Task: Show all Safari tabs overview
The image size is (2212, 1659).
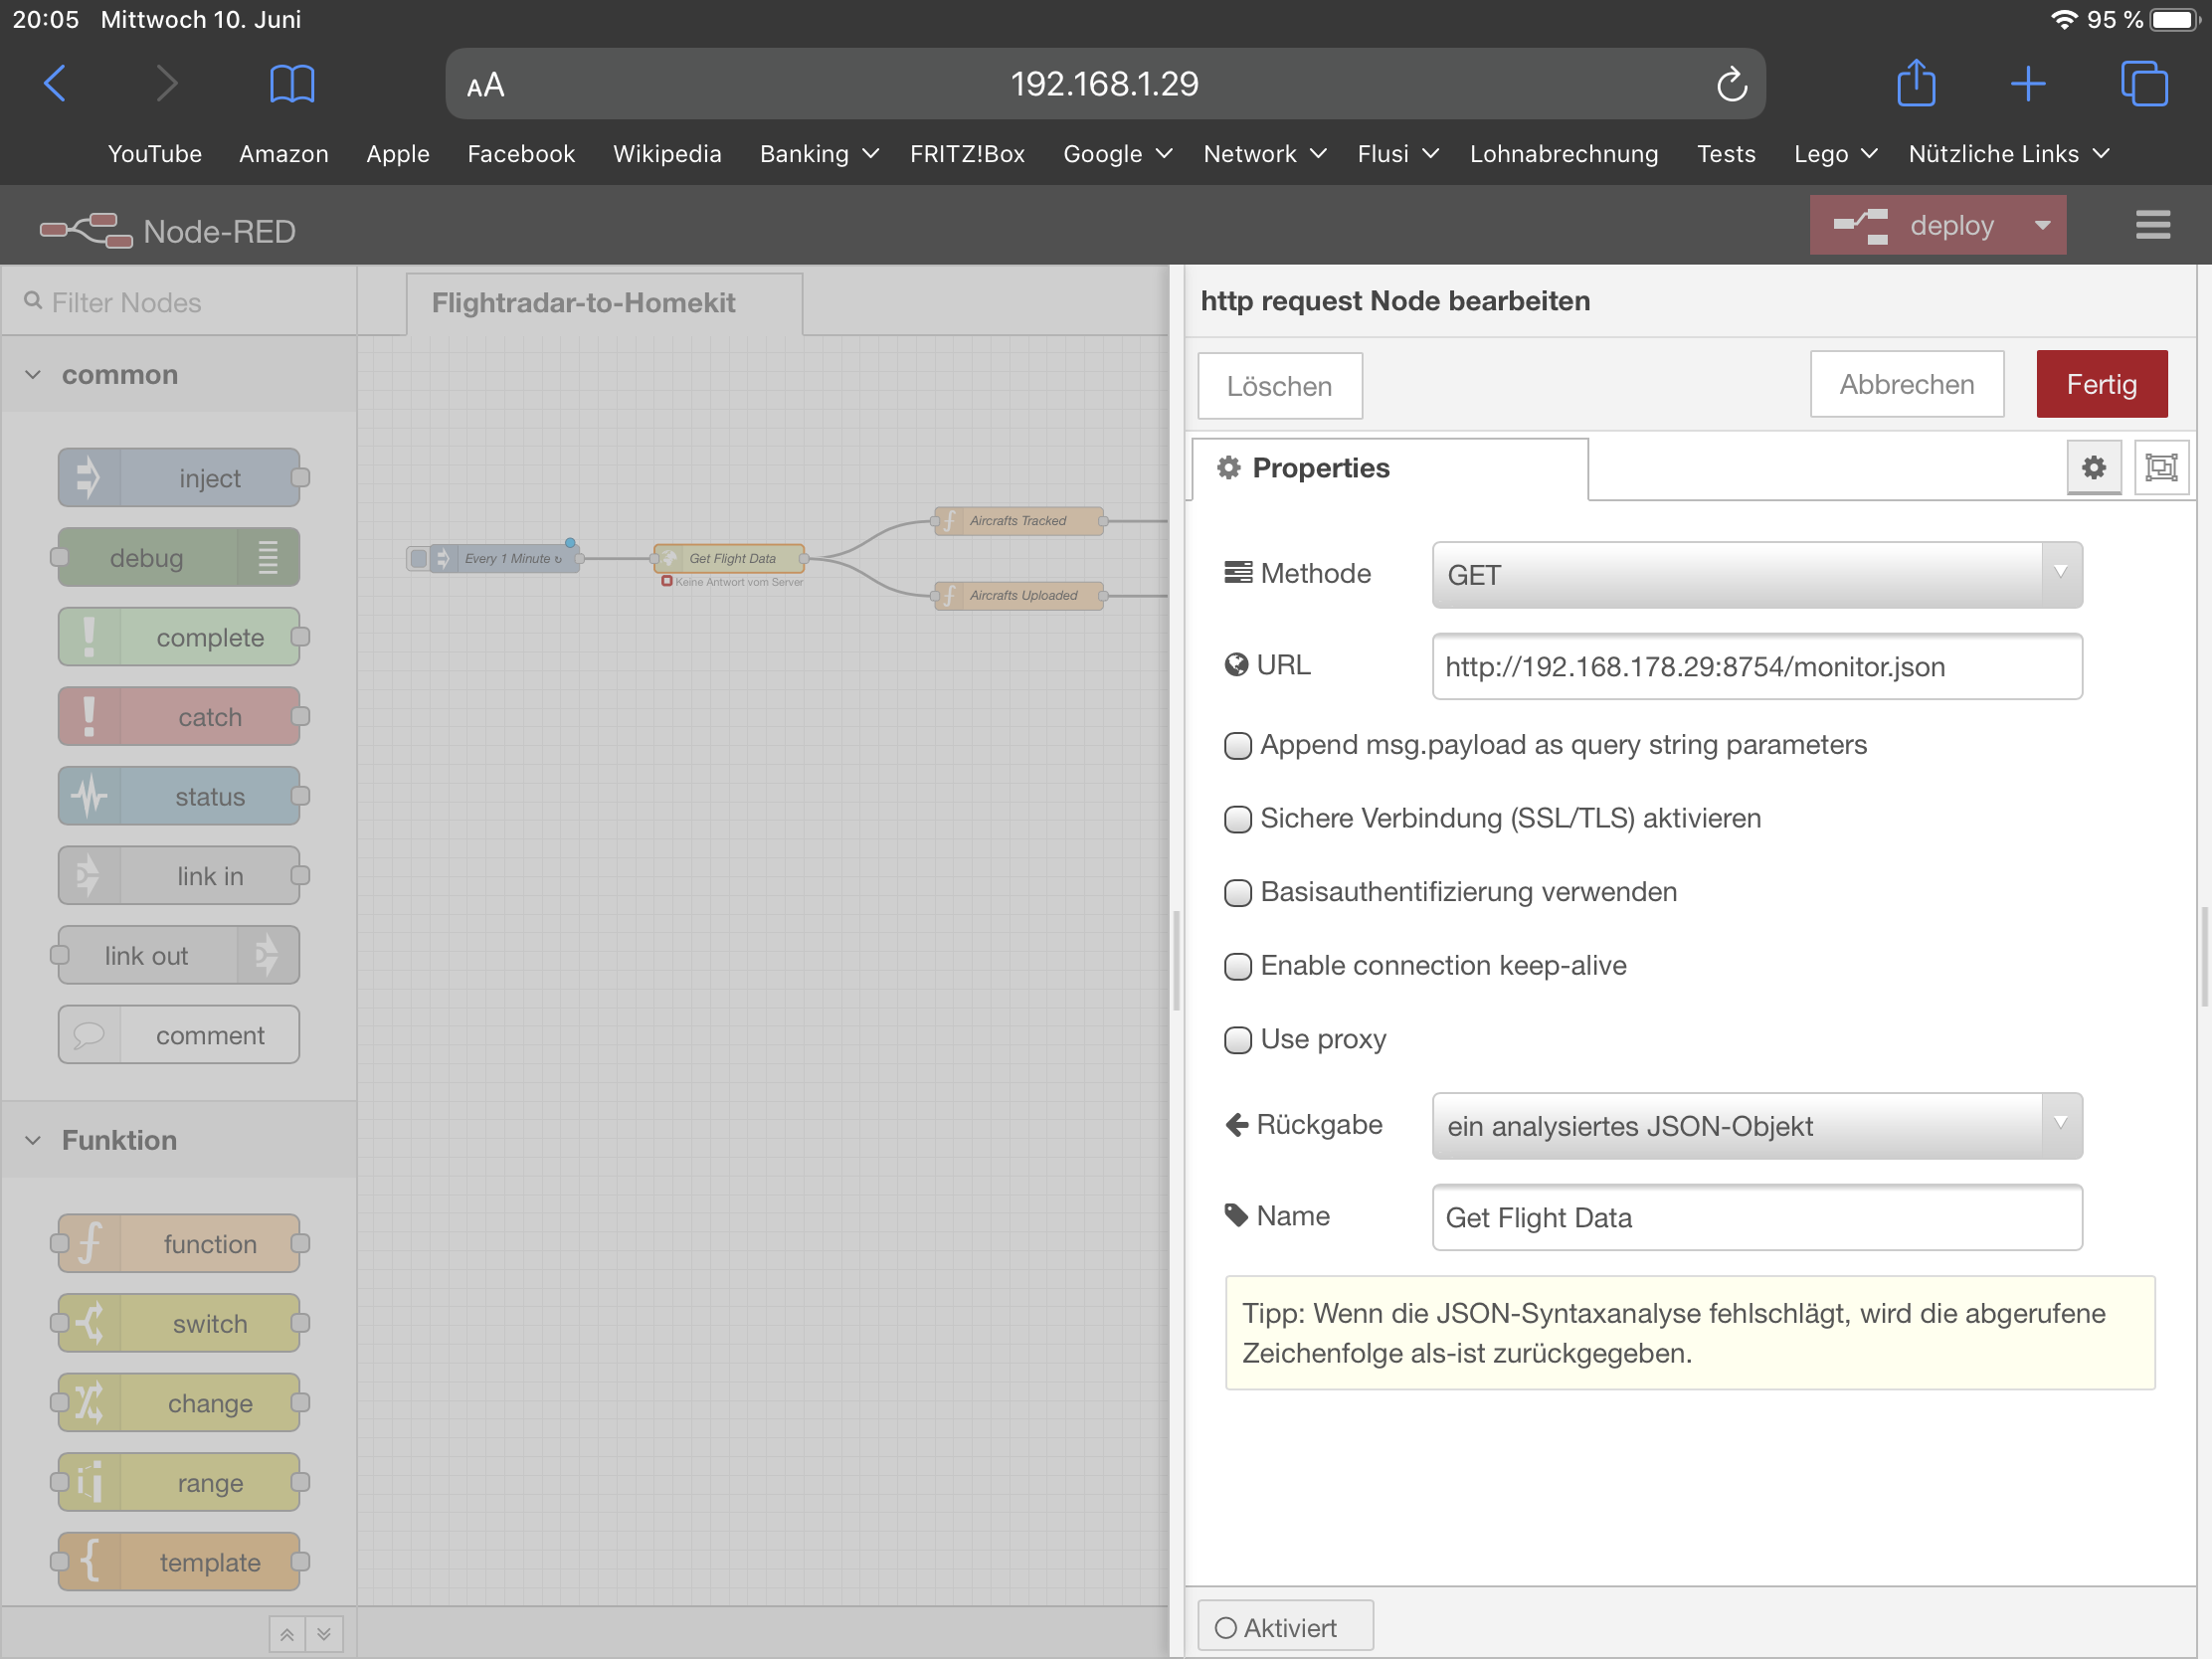Action: 2143,83
